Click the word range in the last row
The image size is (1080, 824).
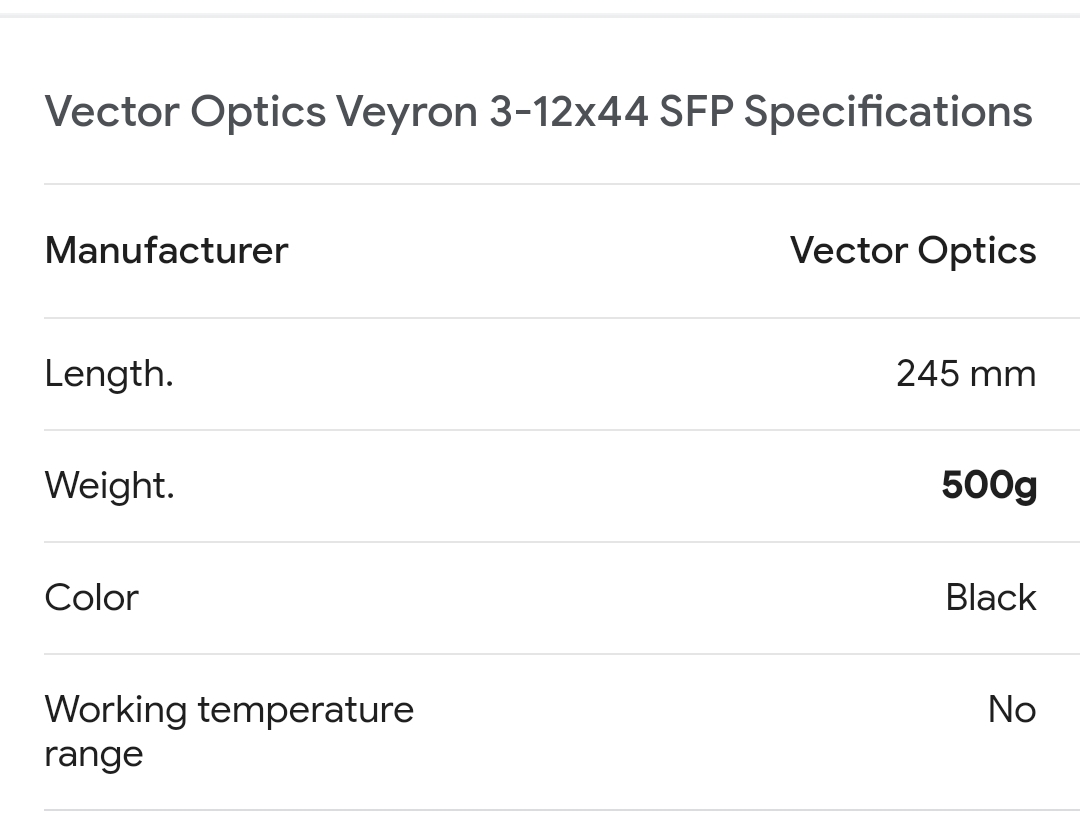click(x=93, y=754)
